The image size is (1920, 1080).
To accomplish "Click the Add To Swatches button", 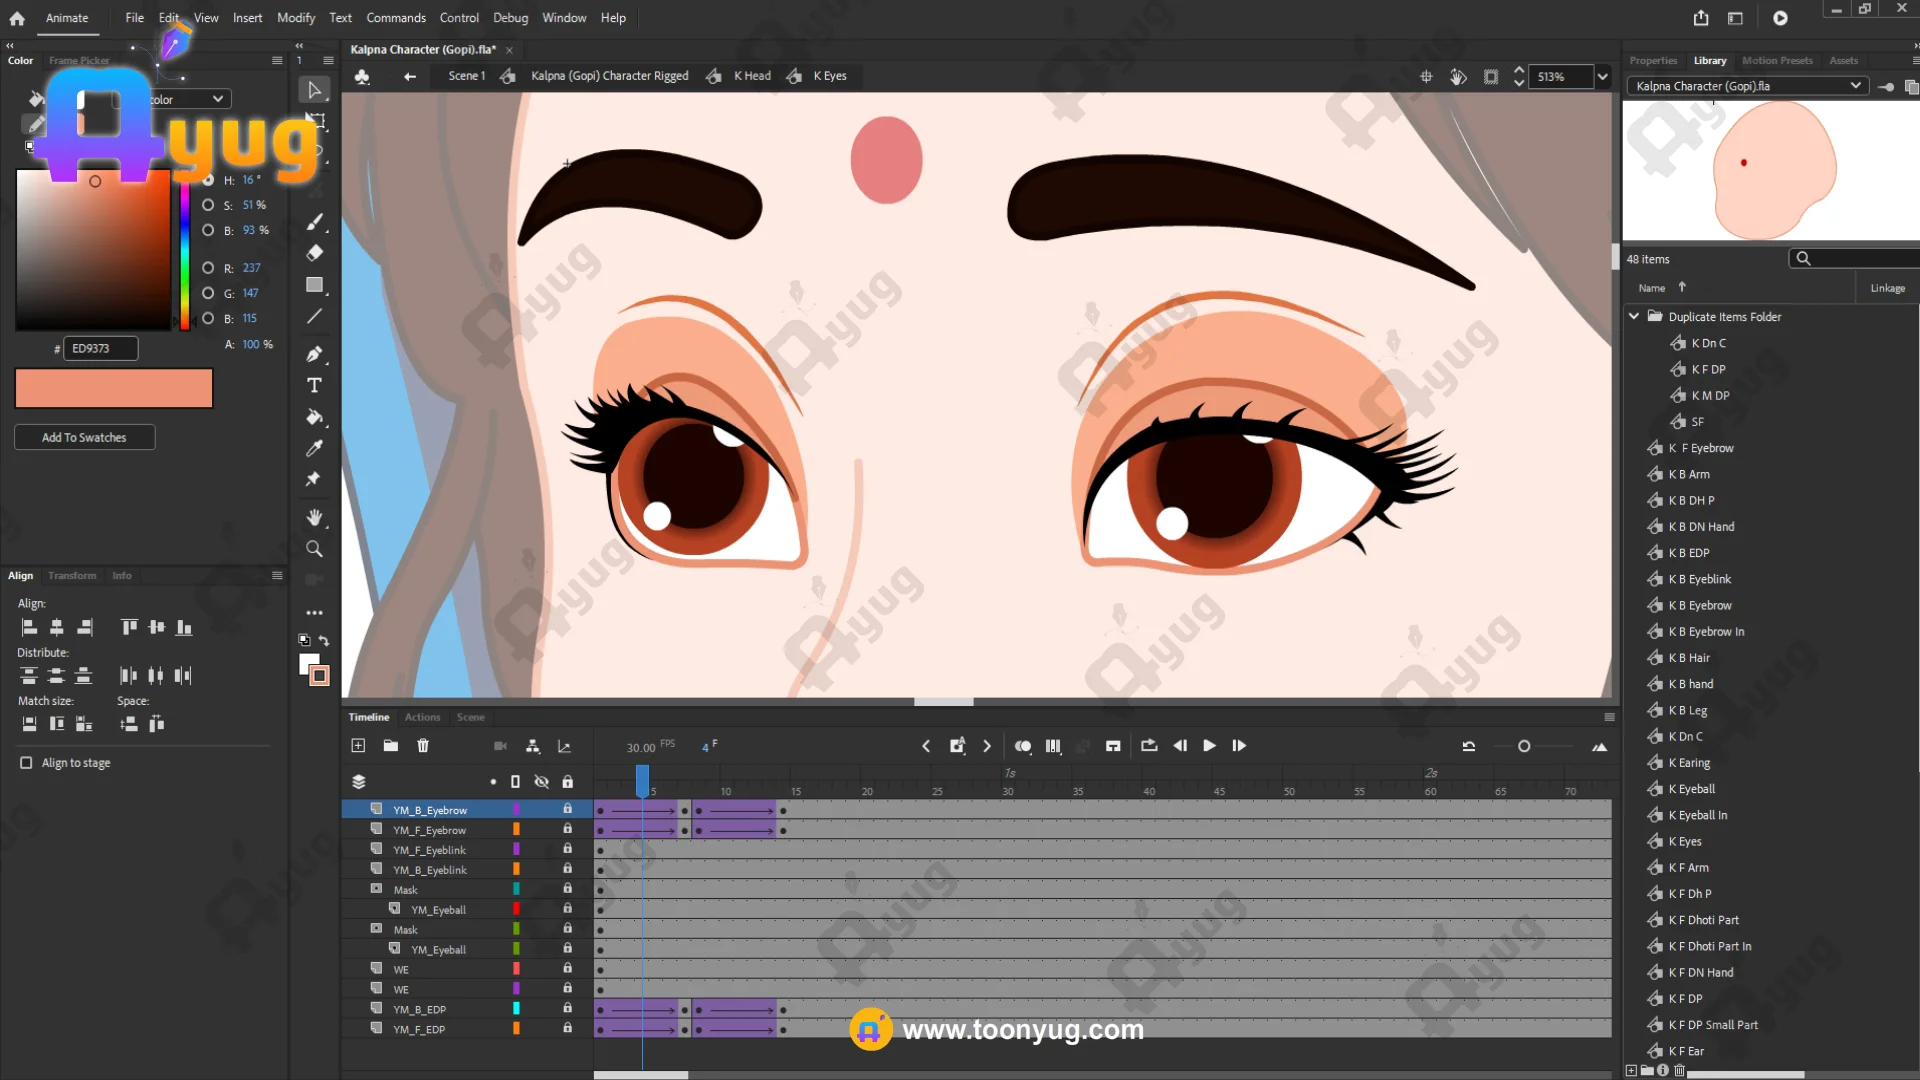I will tap(84, 438).
